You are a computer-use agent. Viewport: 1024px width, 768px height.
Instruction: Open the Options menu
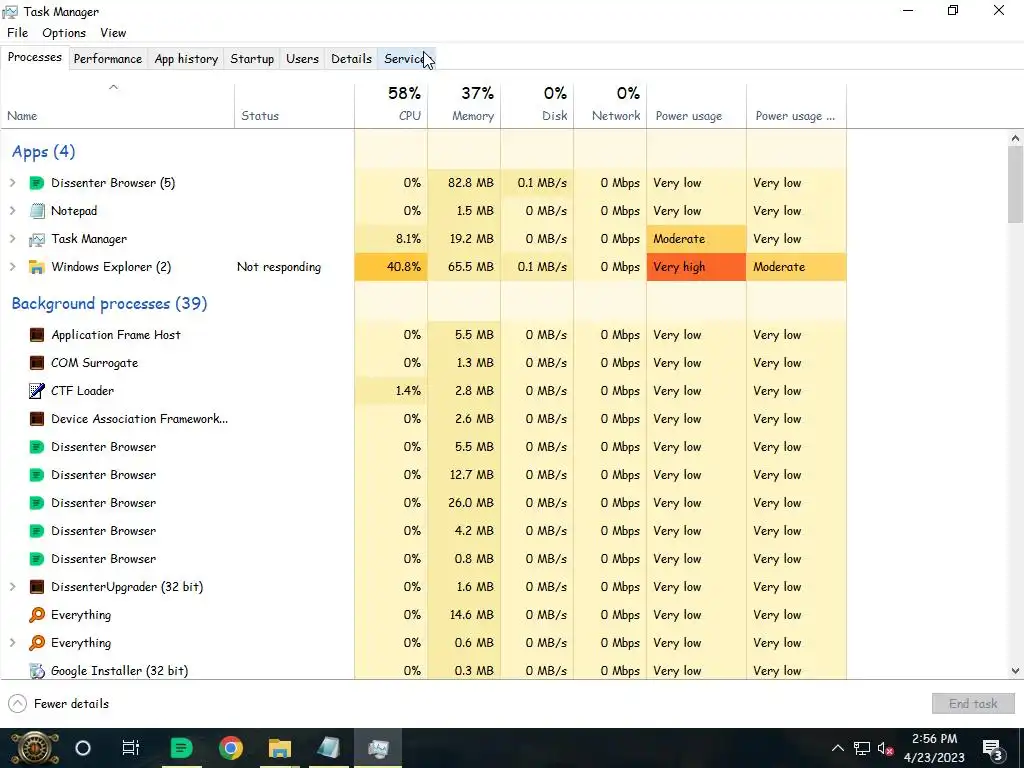tap(64, 33)
